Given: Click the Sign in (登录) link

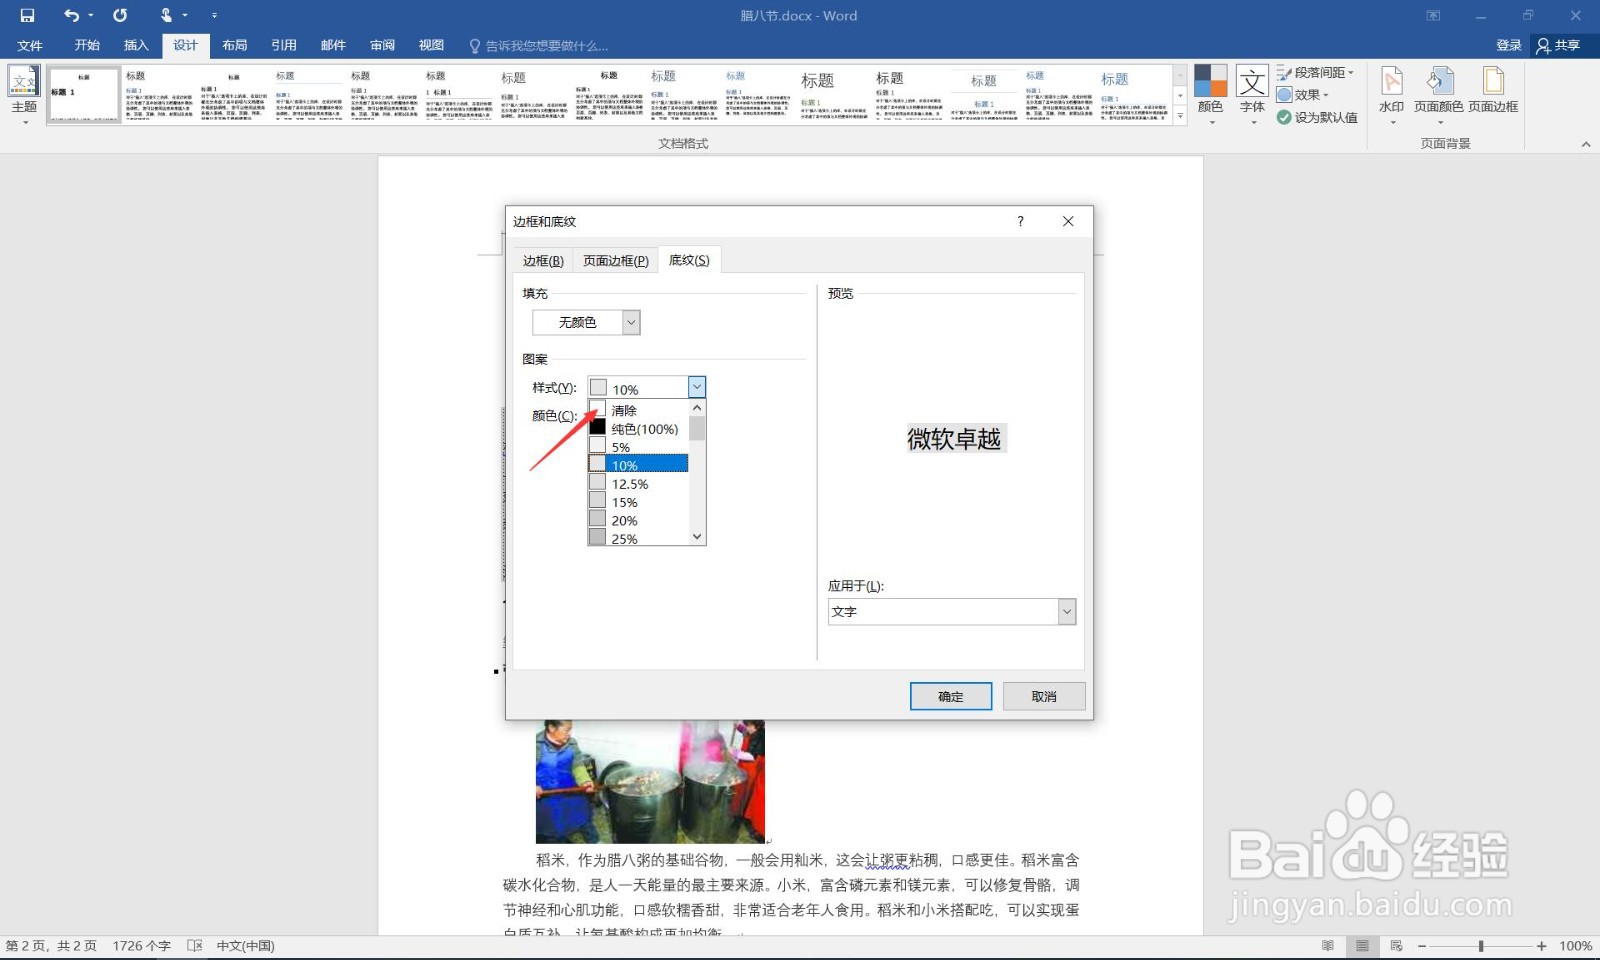Looking at the screenshot, I should click(x=1508, y=45).
